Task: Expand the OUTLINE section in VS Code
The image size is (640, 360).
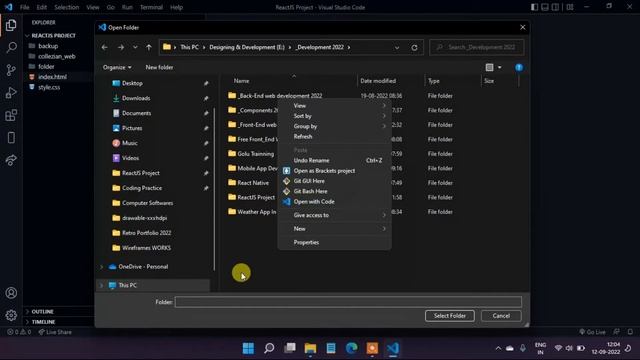Action: (42, 311)
